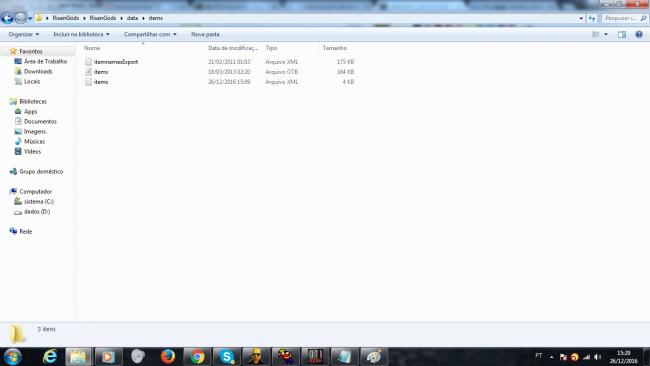The image size is (650, 366).
Task: Select the sistema (C:) drive
Action: (39, 201)
